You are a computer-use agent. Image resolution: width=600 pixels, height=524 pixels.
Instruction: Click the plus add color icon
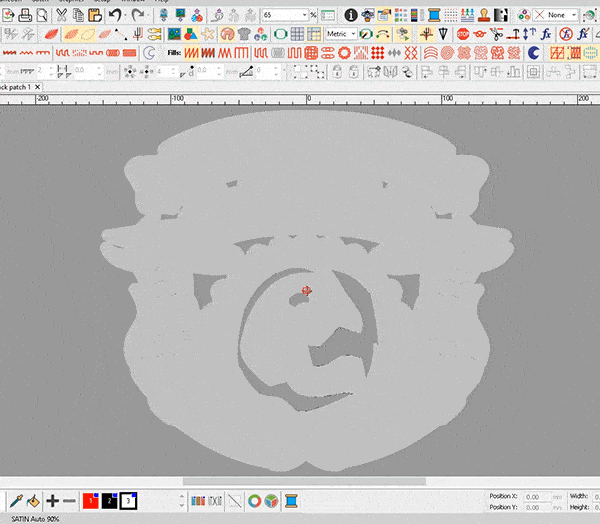click(x=52, y=501)
